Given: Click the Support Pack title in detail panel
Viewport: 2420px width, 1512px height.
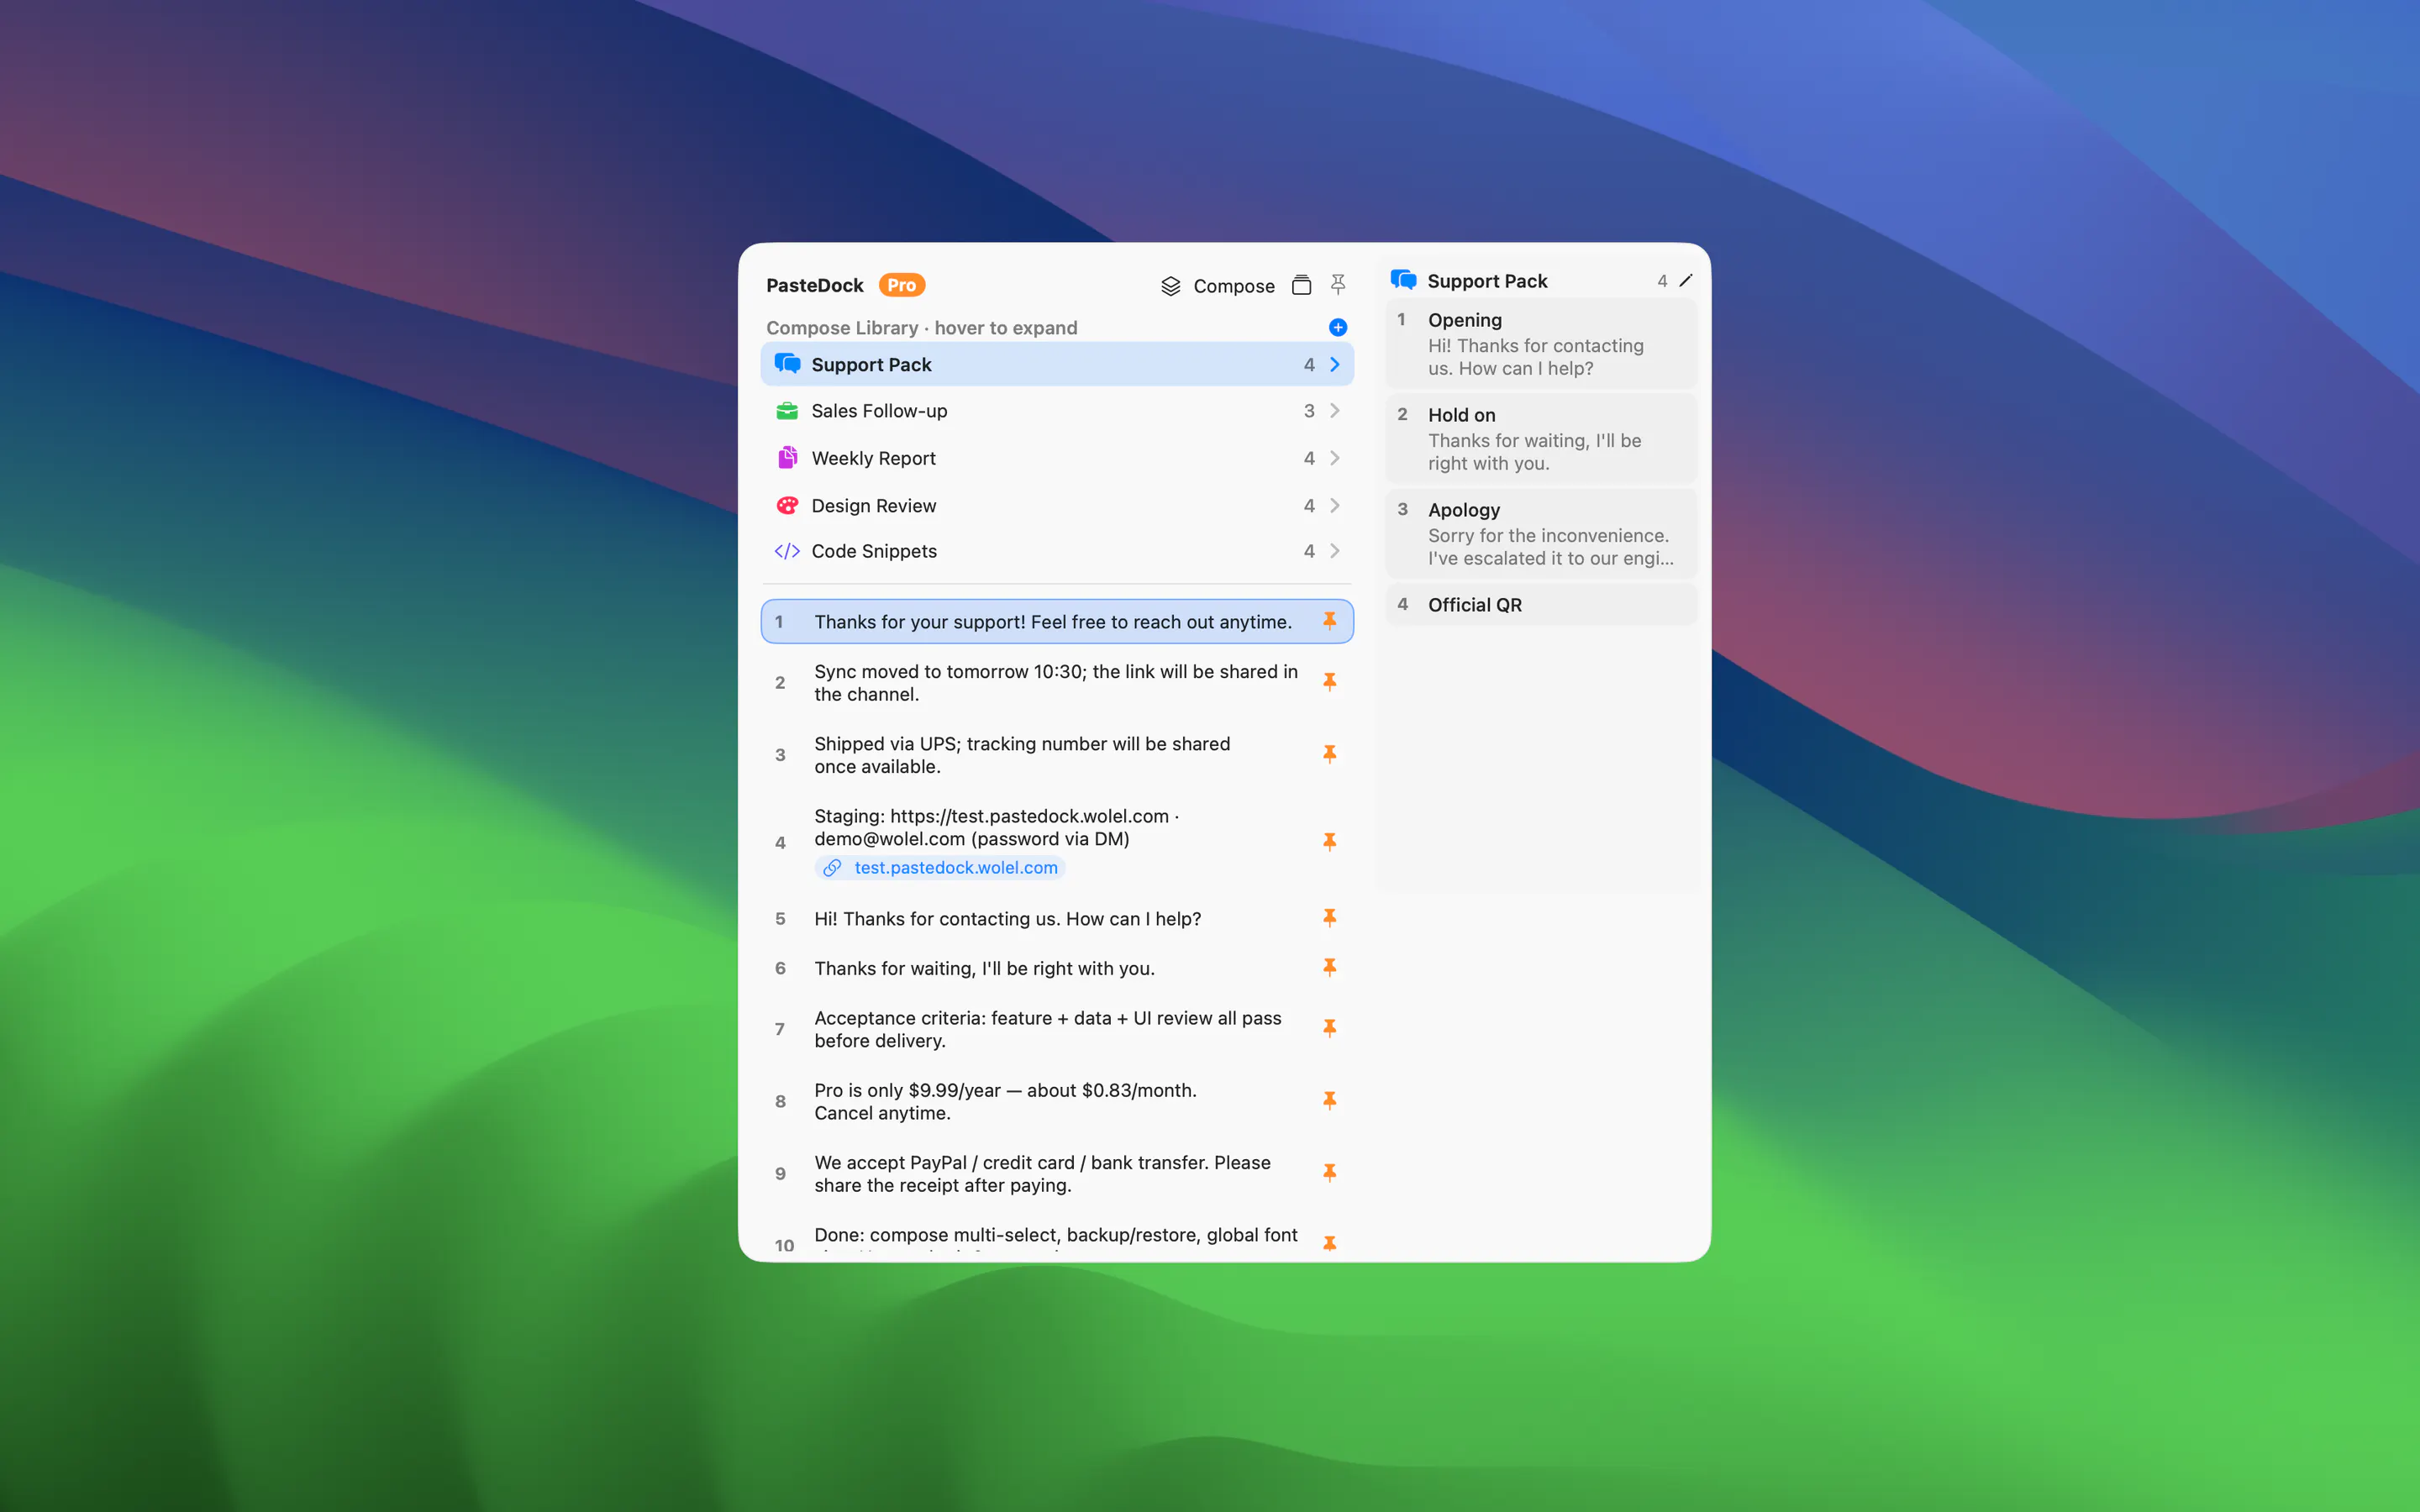Looking at the screenshot, I should [1487, 281].
